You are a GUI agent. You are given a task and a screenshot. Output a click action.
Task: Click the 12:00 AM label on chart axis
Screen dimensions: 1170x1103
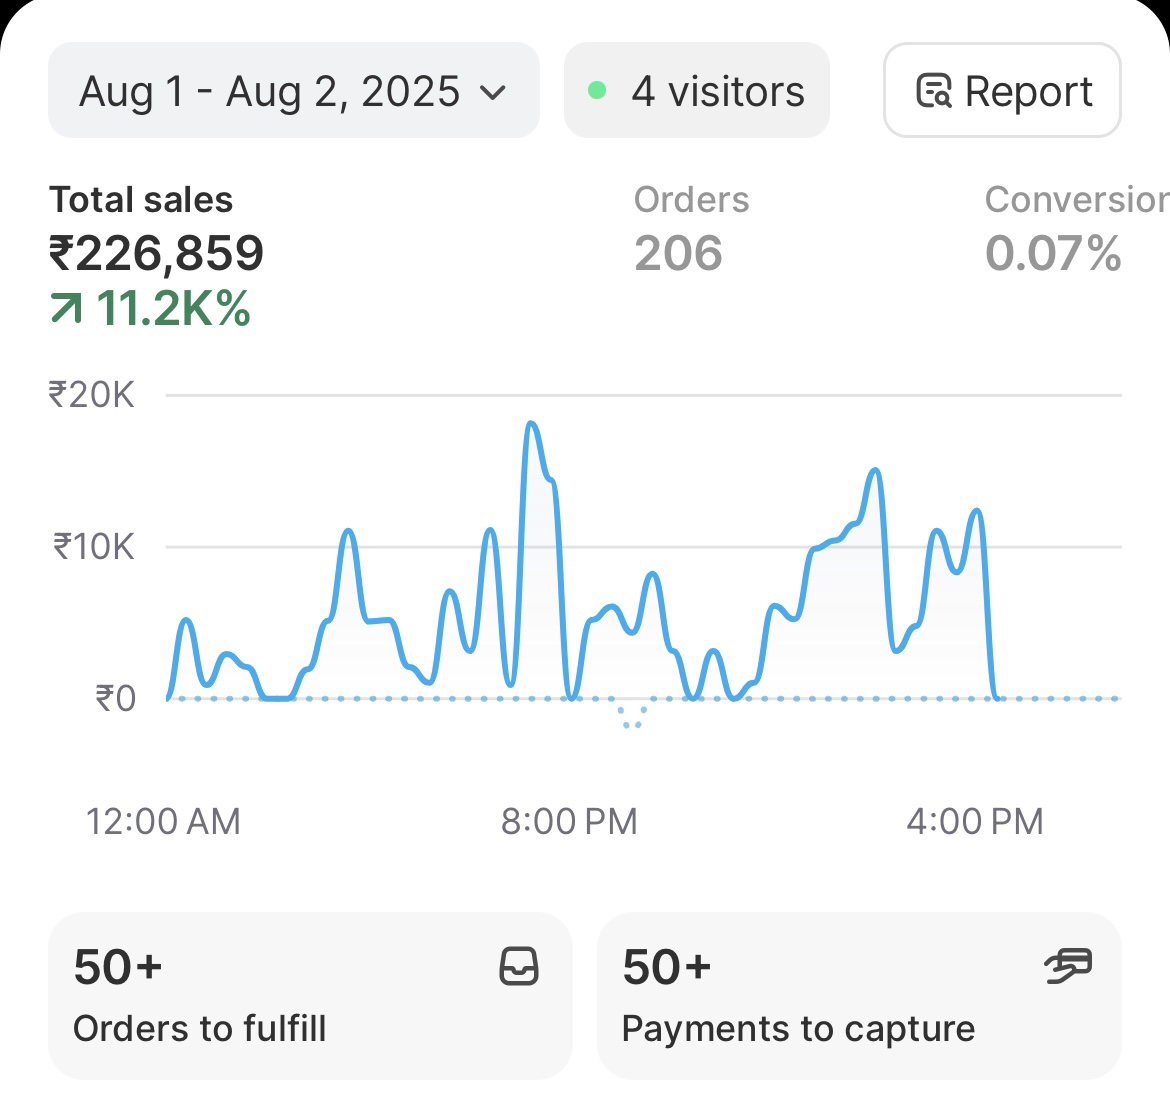tap(163, 822)
